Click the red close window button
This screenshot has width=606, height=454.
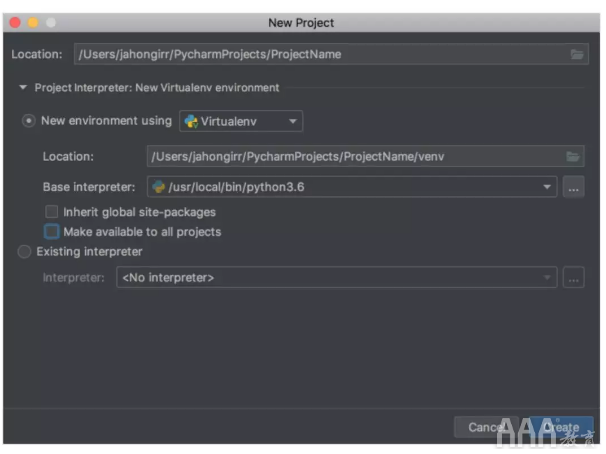(14, 22)
